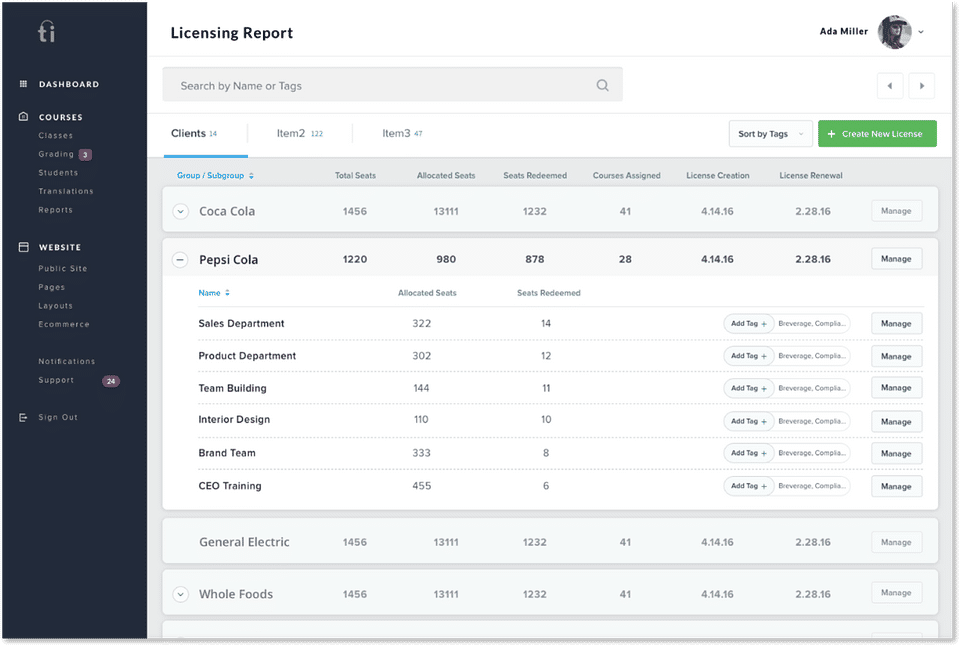Add Tag to Brand Team row

click(748, 453)
